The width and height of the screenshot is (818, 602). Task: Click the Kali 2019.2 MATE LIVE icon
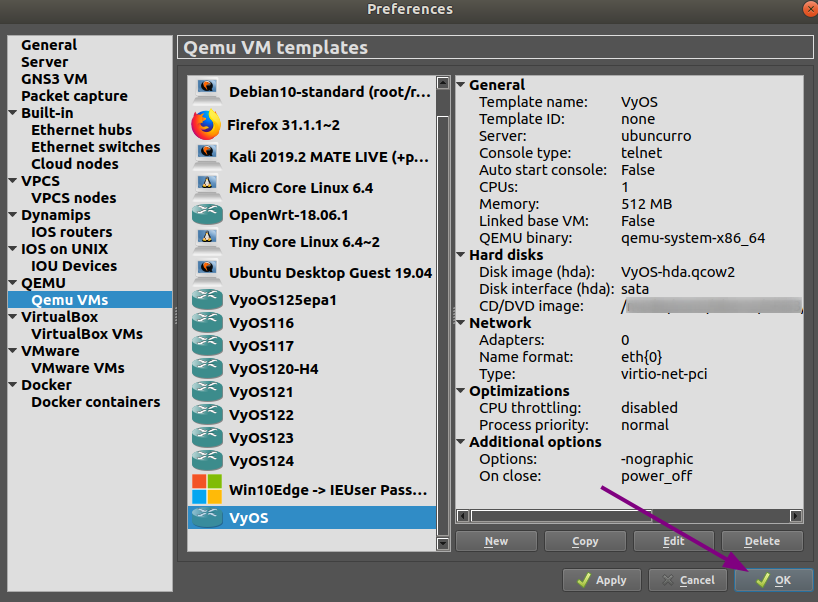pyautogui.click(x=207, y=157)
